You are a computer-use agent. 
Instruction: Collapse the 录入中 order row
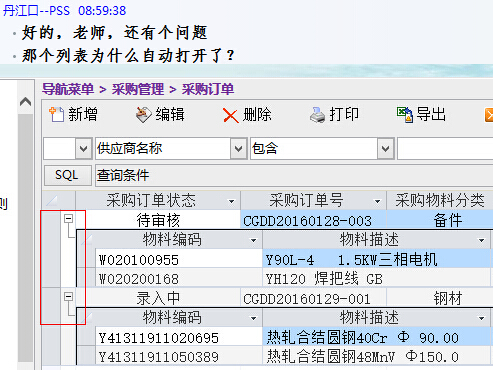(68, 297)
